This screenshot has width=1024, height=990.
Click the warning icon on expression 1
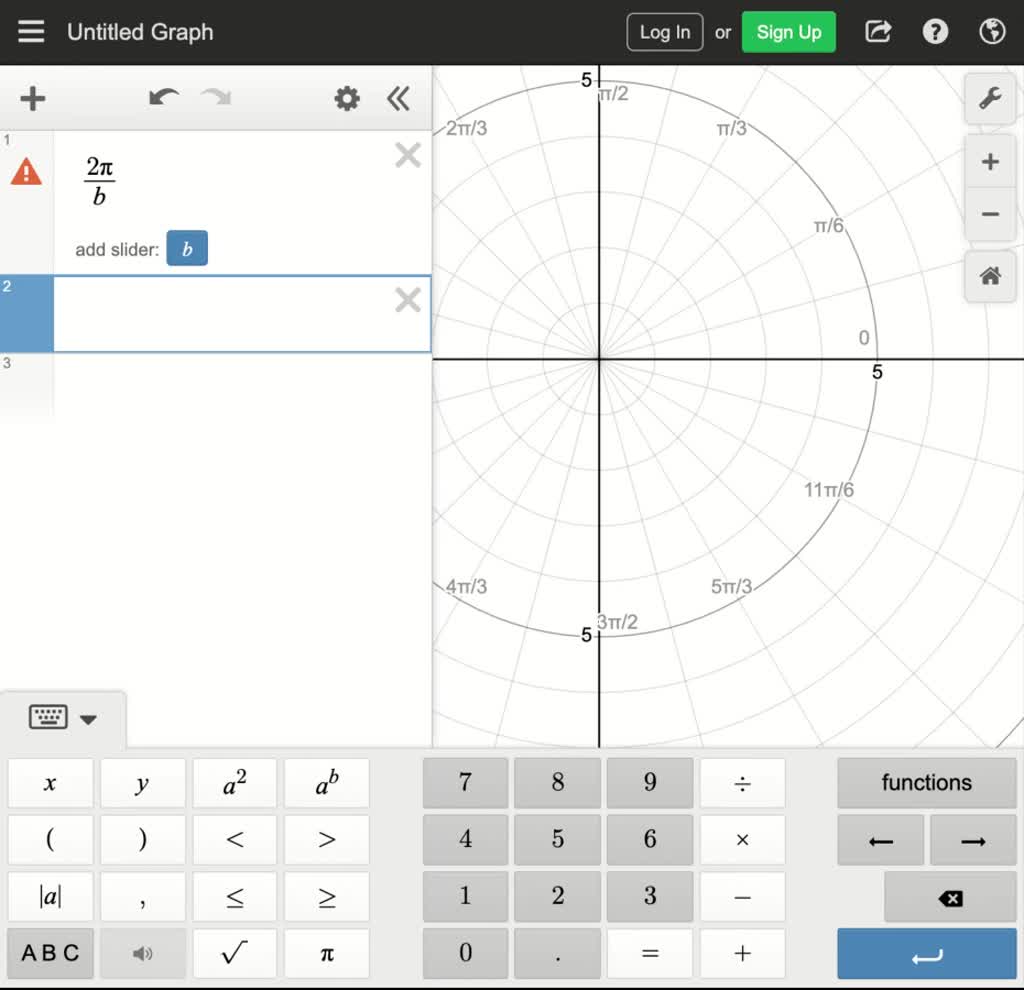point(26,173)
